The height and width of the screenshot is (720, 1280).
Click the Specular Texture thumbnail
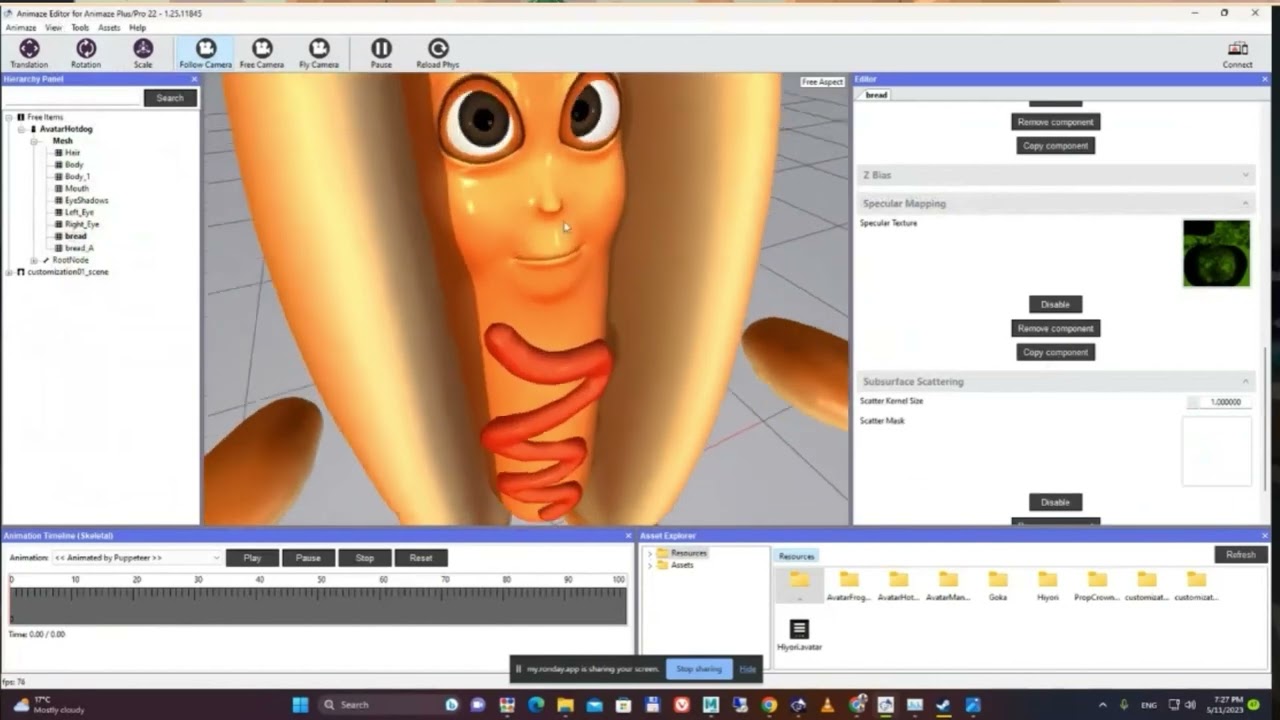1216,254
